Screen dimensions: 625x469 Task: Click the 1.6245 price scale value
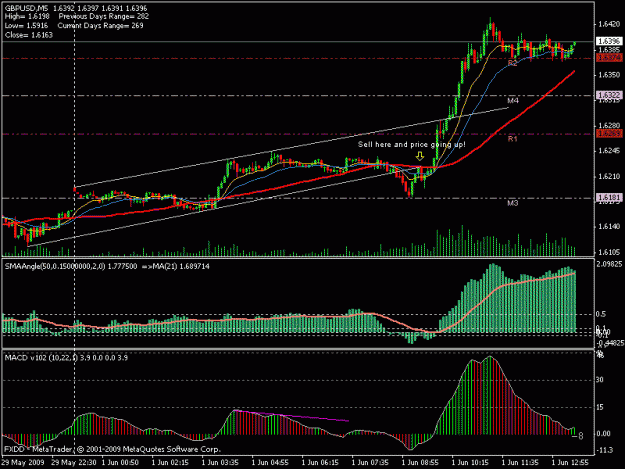609,151
